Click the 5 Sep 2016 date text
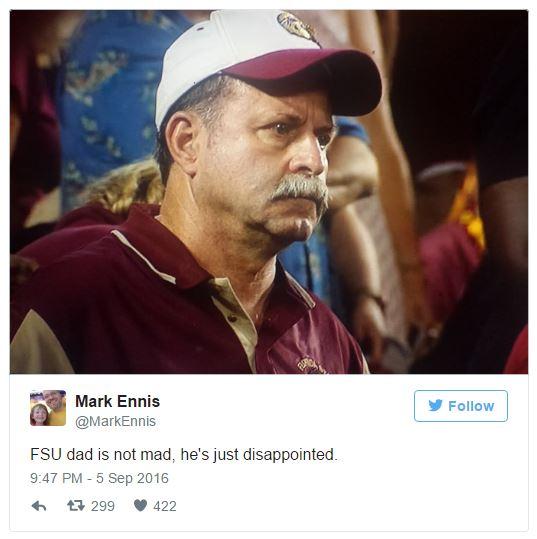Viewport: 537px width, 539px height. coord(133,478)
